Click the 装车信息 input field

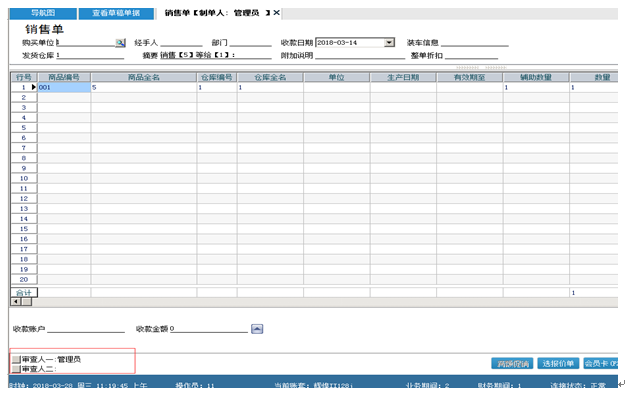474,43
